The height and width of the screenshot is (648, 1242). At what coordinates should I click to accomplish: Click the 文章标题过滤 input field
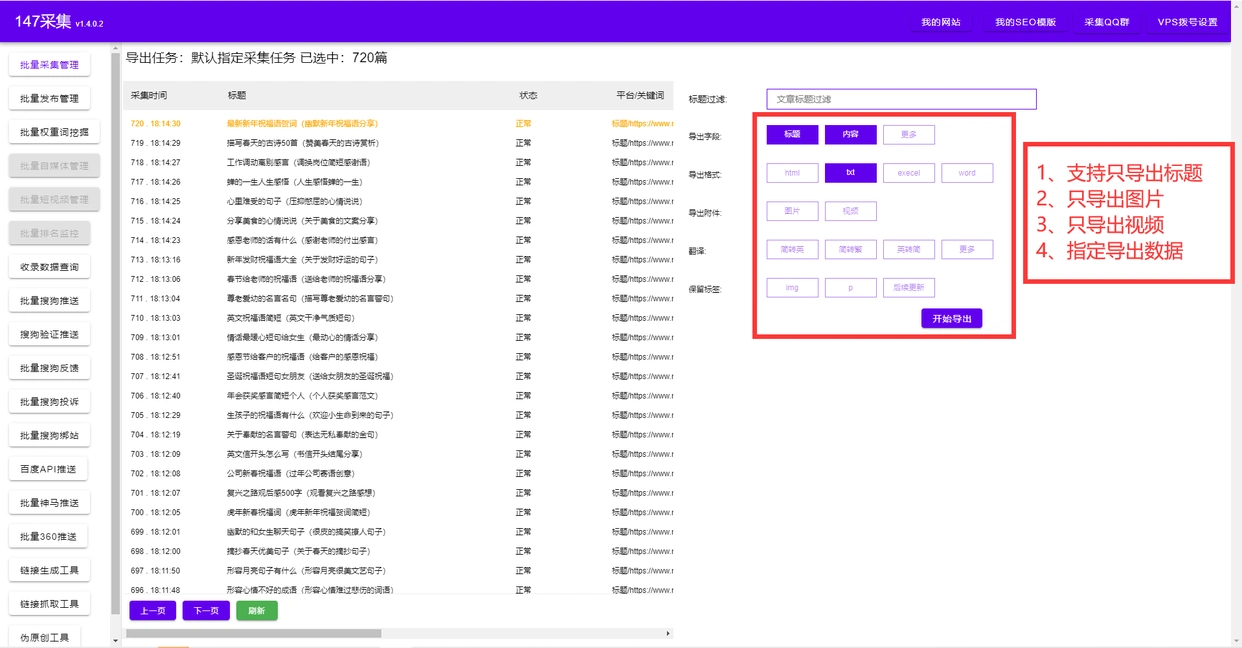[901, 99]
